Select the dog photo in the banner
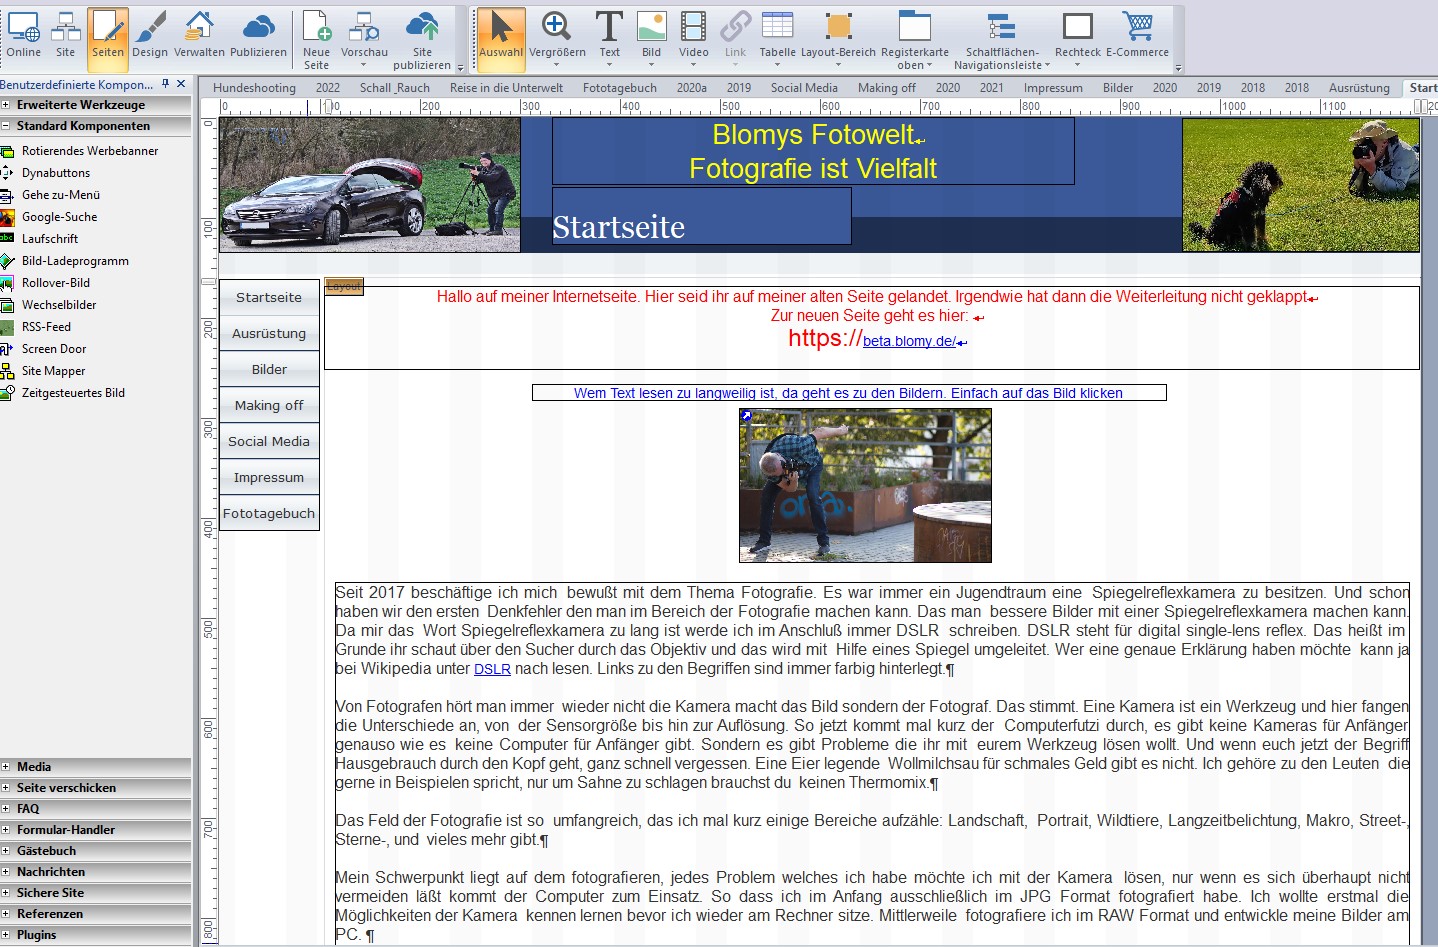This screenshot has width=1438, height=947. pyautogui.click(x=1301, y=184)
